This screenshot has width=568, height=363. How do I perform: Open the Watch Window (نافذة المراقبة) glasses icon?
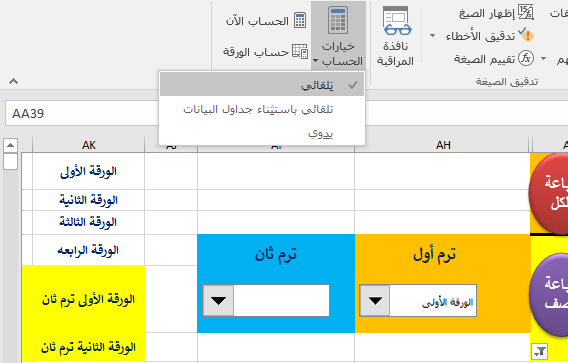coord(396,21)
